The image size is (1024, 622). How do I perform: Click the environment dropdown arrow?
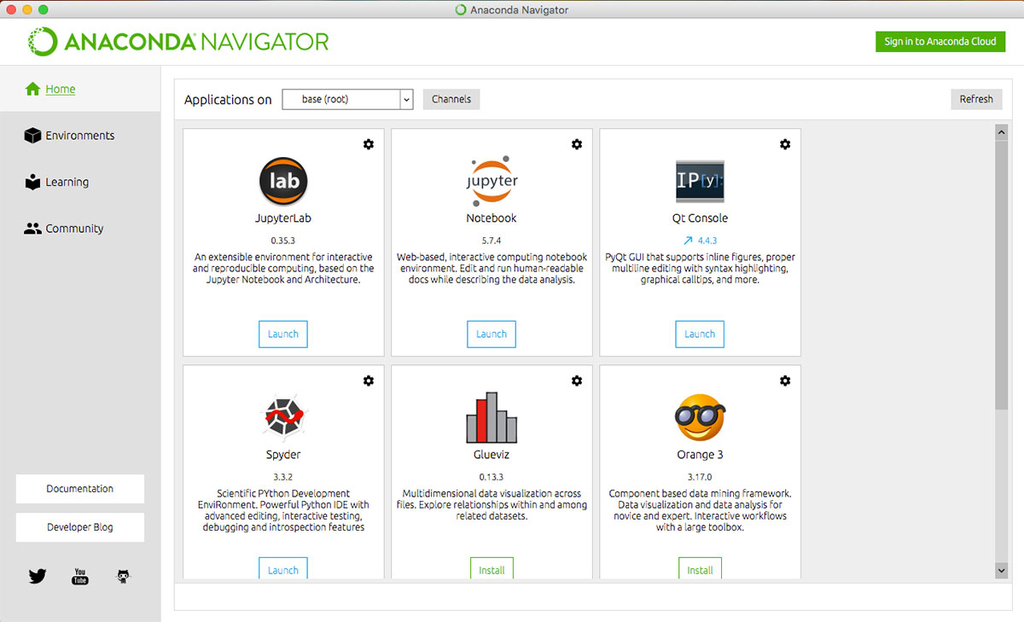[x=406, y=99]
